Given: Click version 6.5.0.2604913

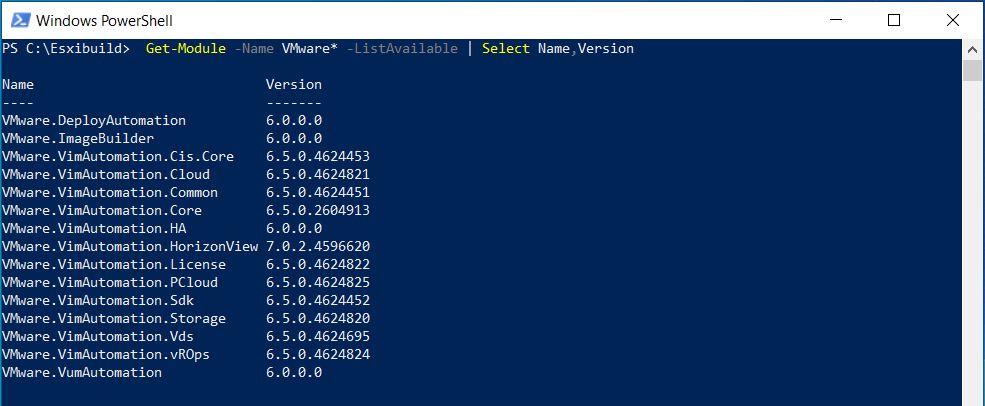Looking at the screenshot, I should click(x=318, y=211).
